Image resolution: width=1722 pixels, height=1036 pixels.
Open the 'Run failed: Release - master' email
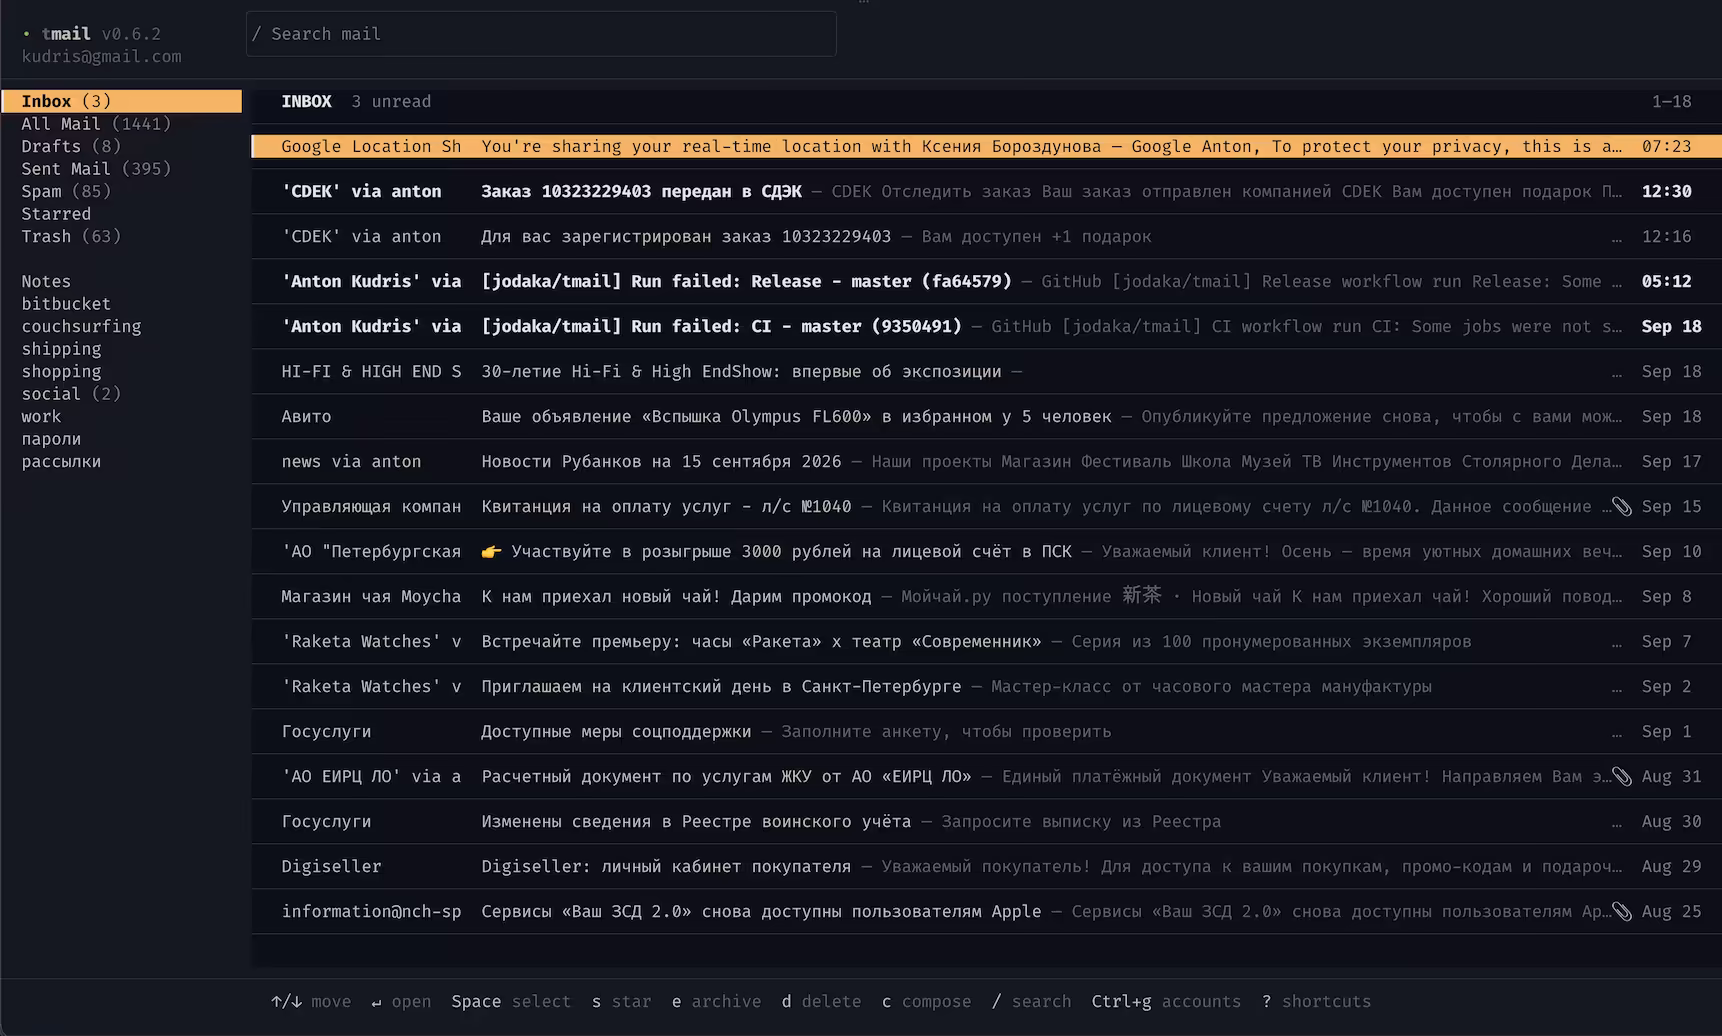pyautogui.click(x=986, y=281)
